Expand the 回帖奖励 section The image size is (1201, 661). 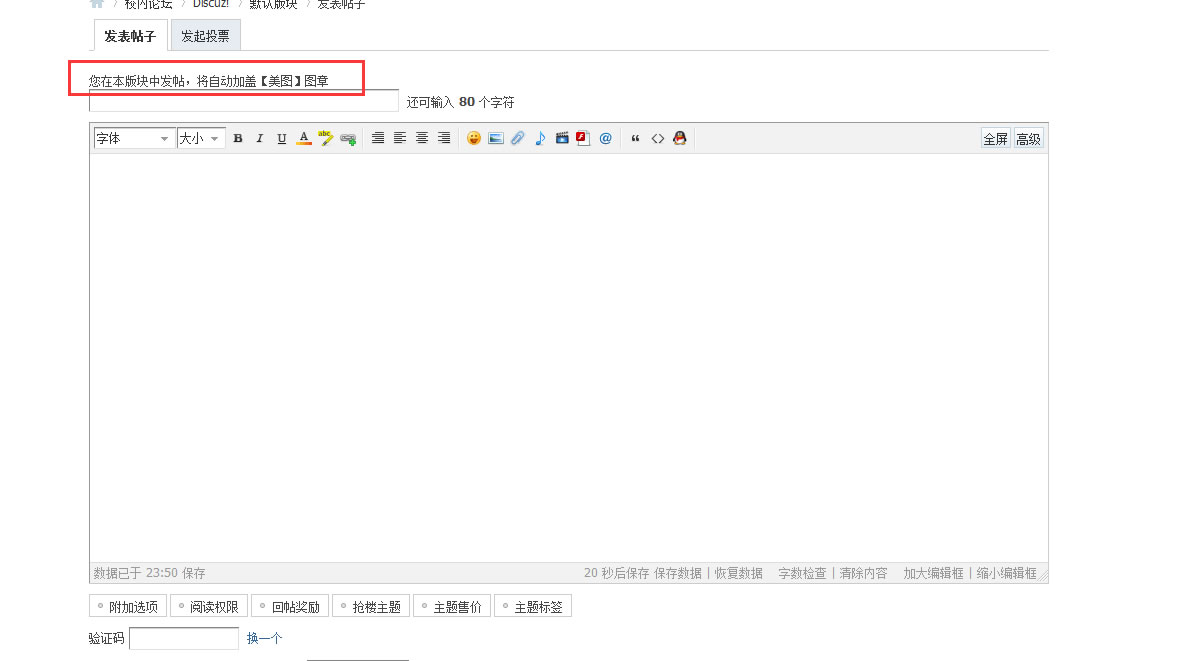pyautogui.click(x=290, y=607)
